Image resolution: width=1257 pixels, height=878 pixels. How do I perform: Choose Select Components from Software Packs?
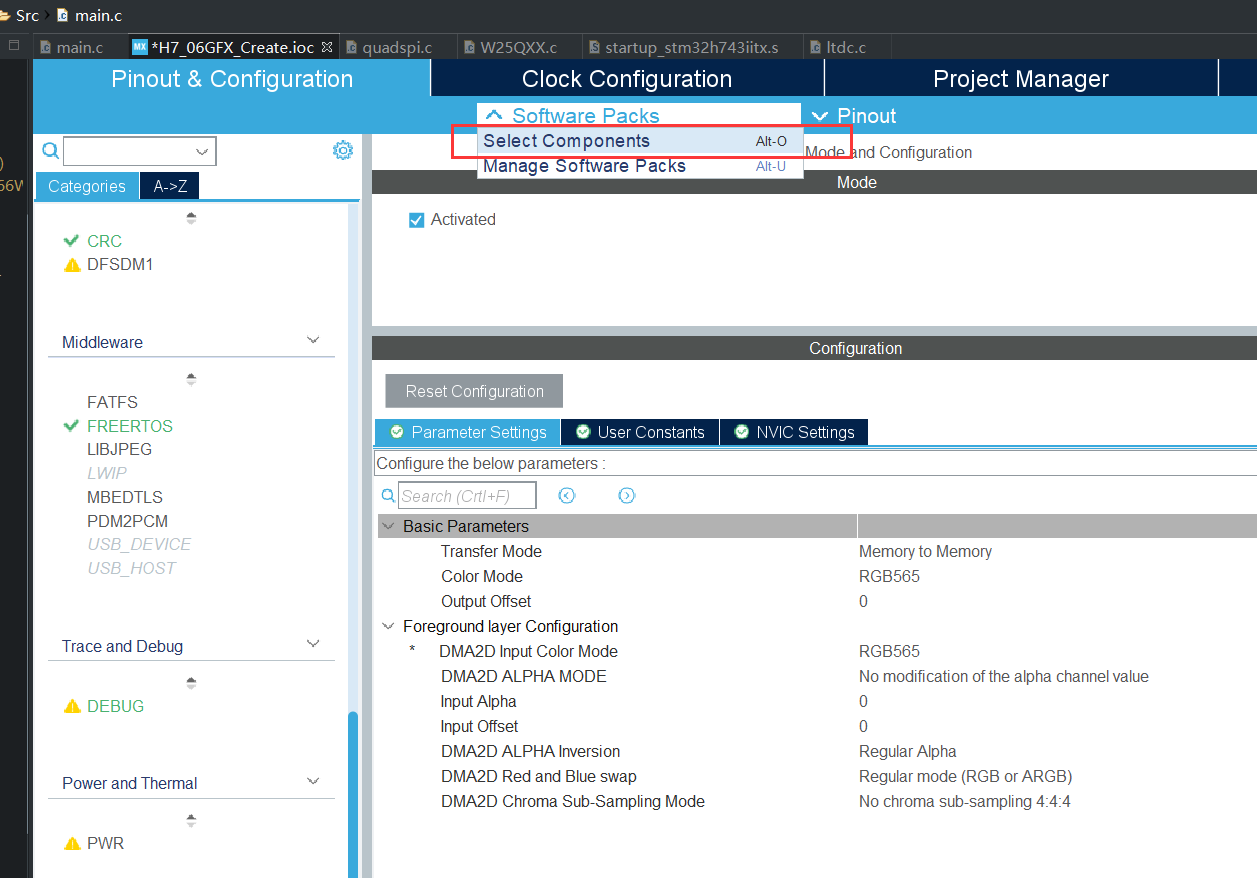[x=640, y=141]
